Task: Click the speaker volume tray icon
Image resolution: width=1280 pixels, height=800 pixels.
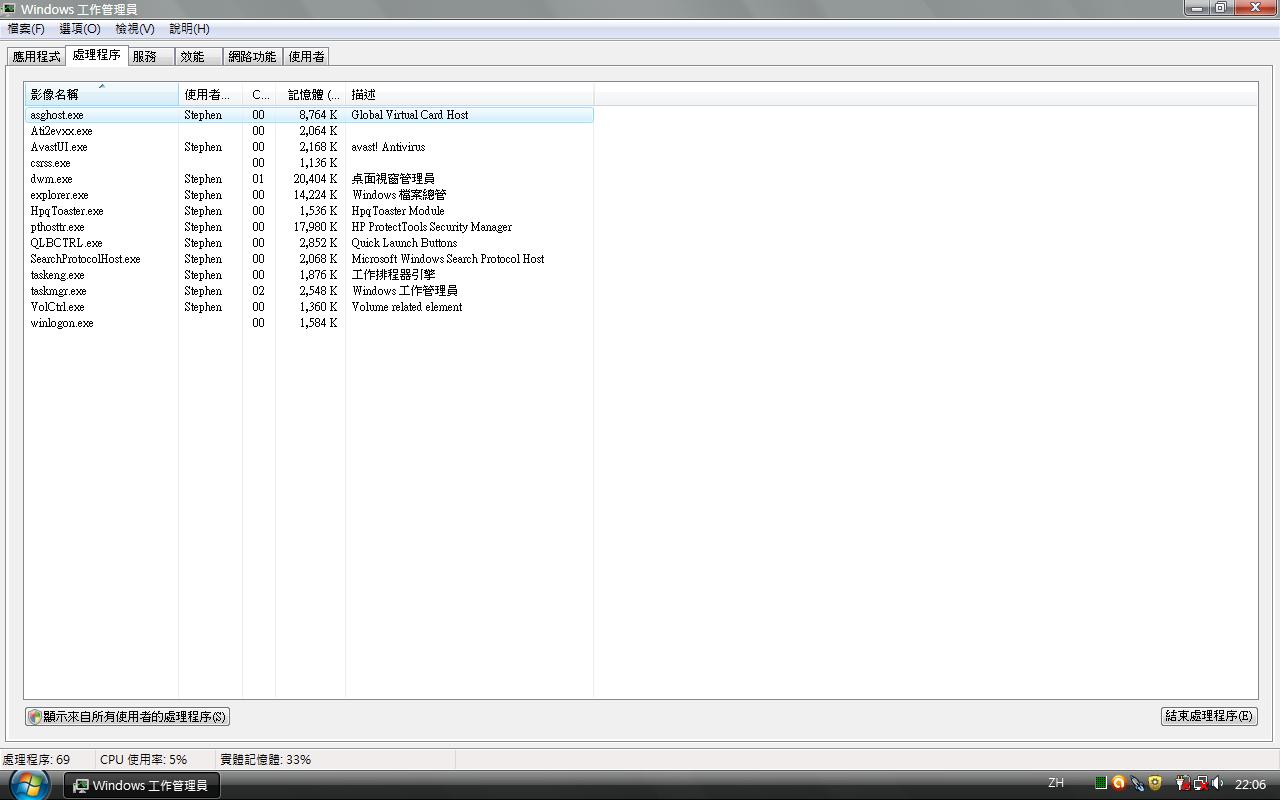Action: click(1217, 783)
